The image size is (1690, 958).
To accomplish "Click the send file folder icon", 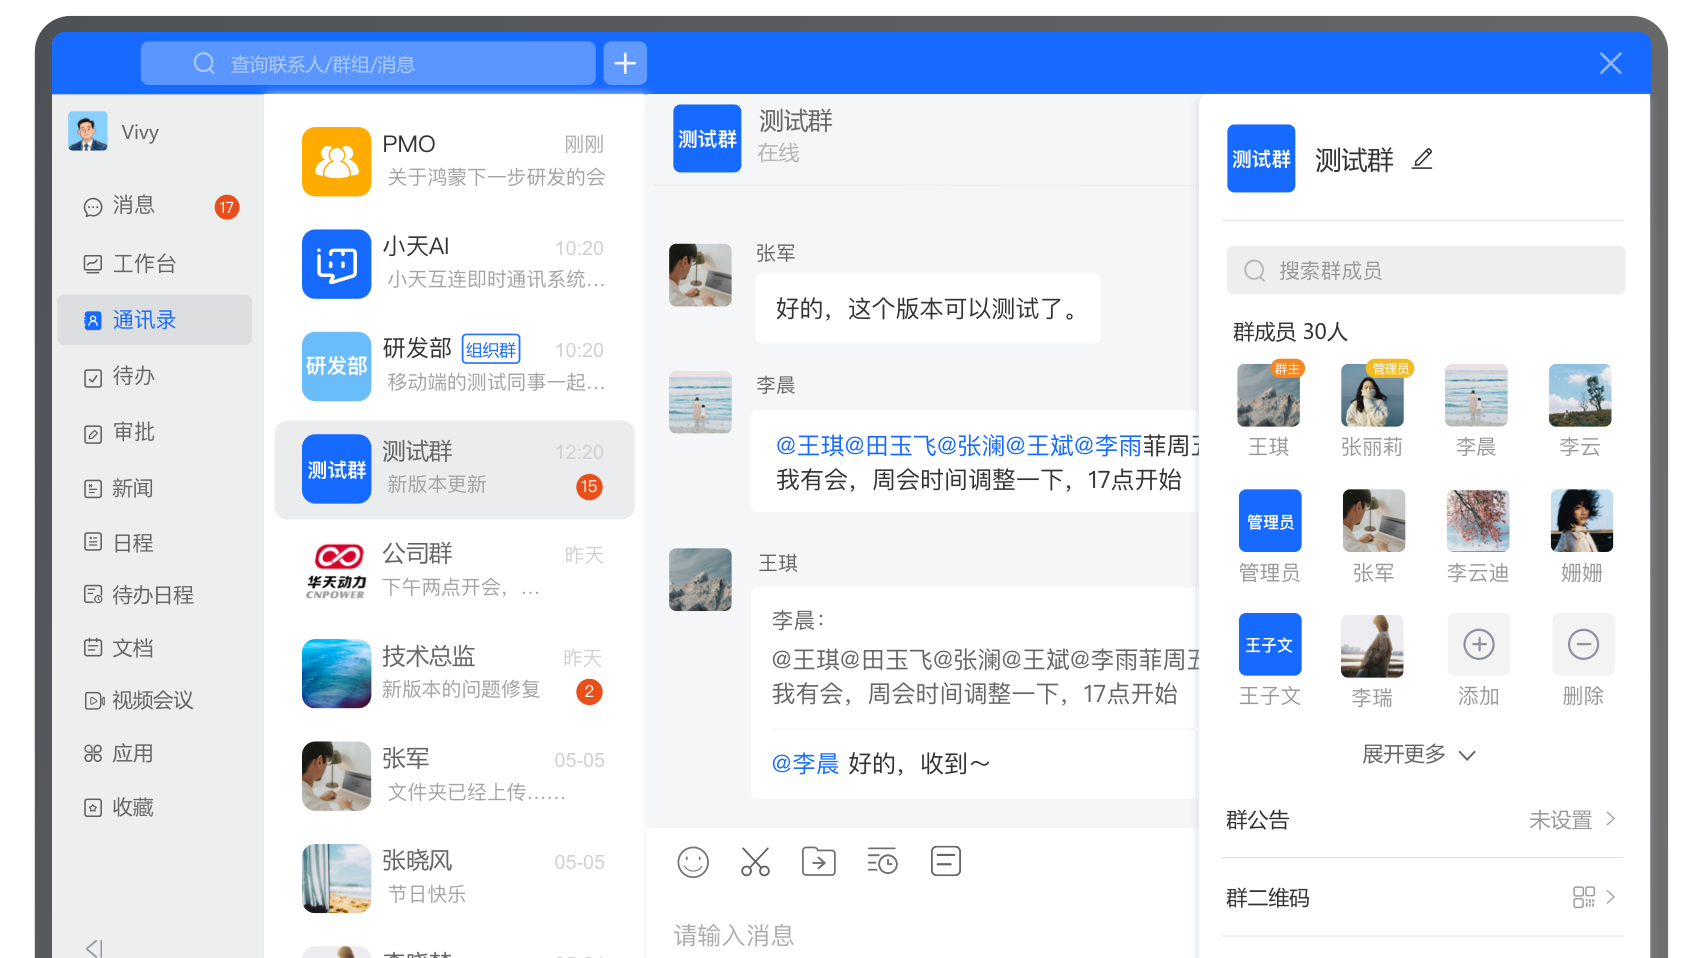I will coord(819,861).
